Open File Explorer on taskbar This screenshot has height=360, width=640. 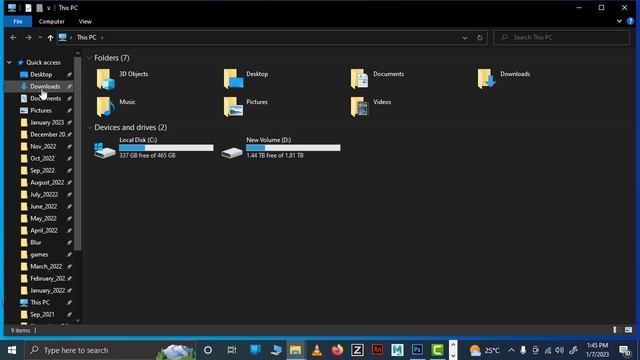pos(296,350)
